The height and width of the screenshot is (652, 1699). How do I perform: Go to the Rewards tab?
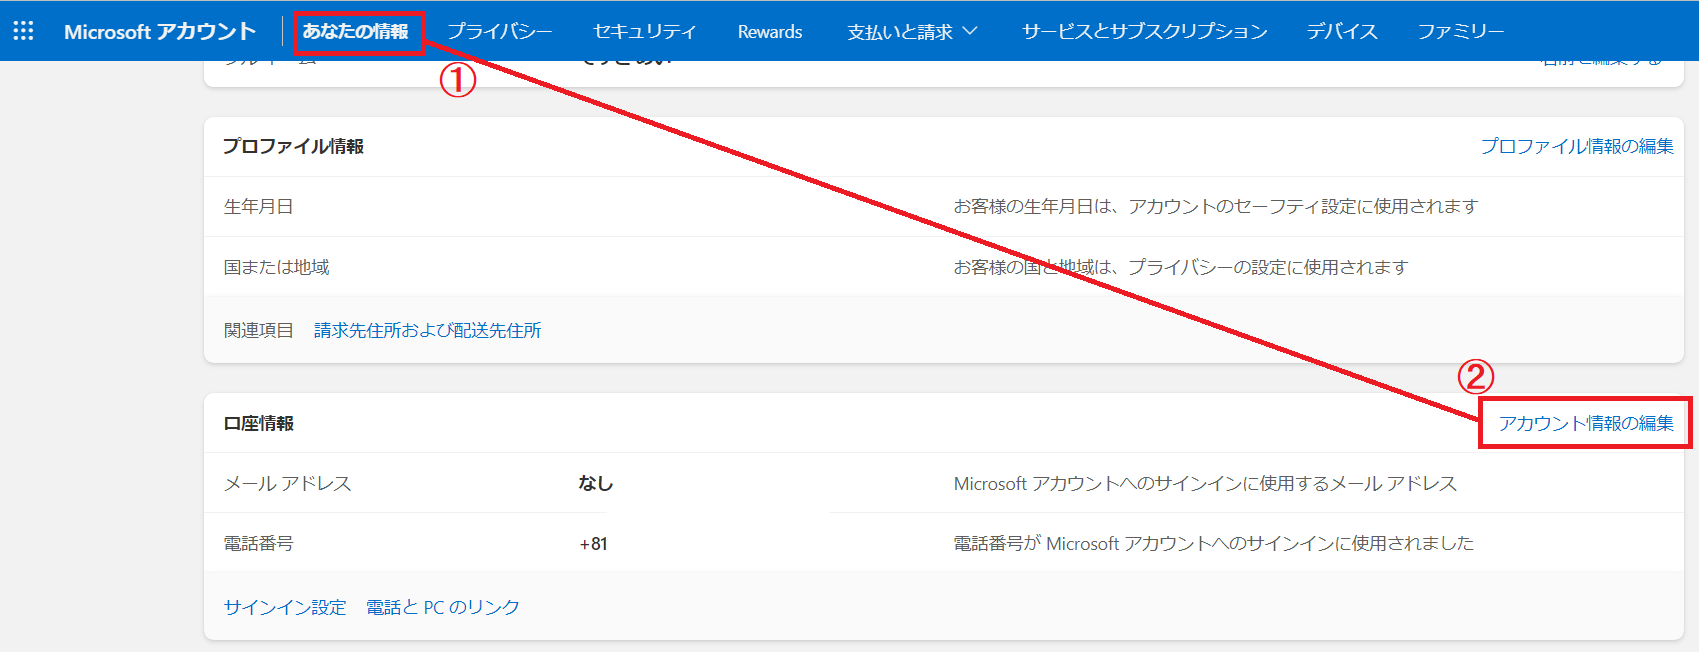(770, 32)
